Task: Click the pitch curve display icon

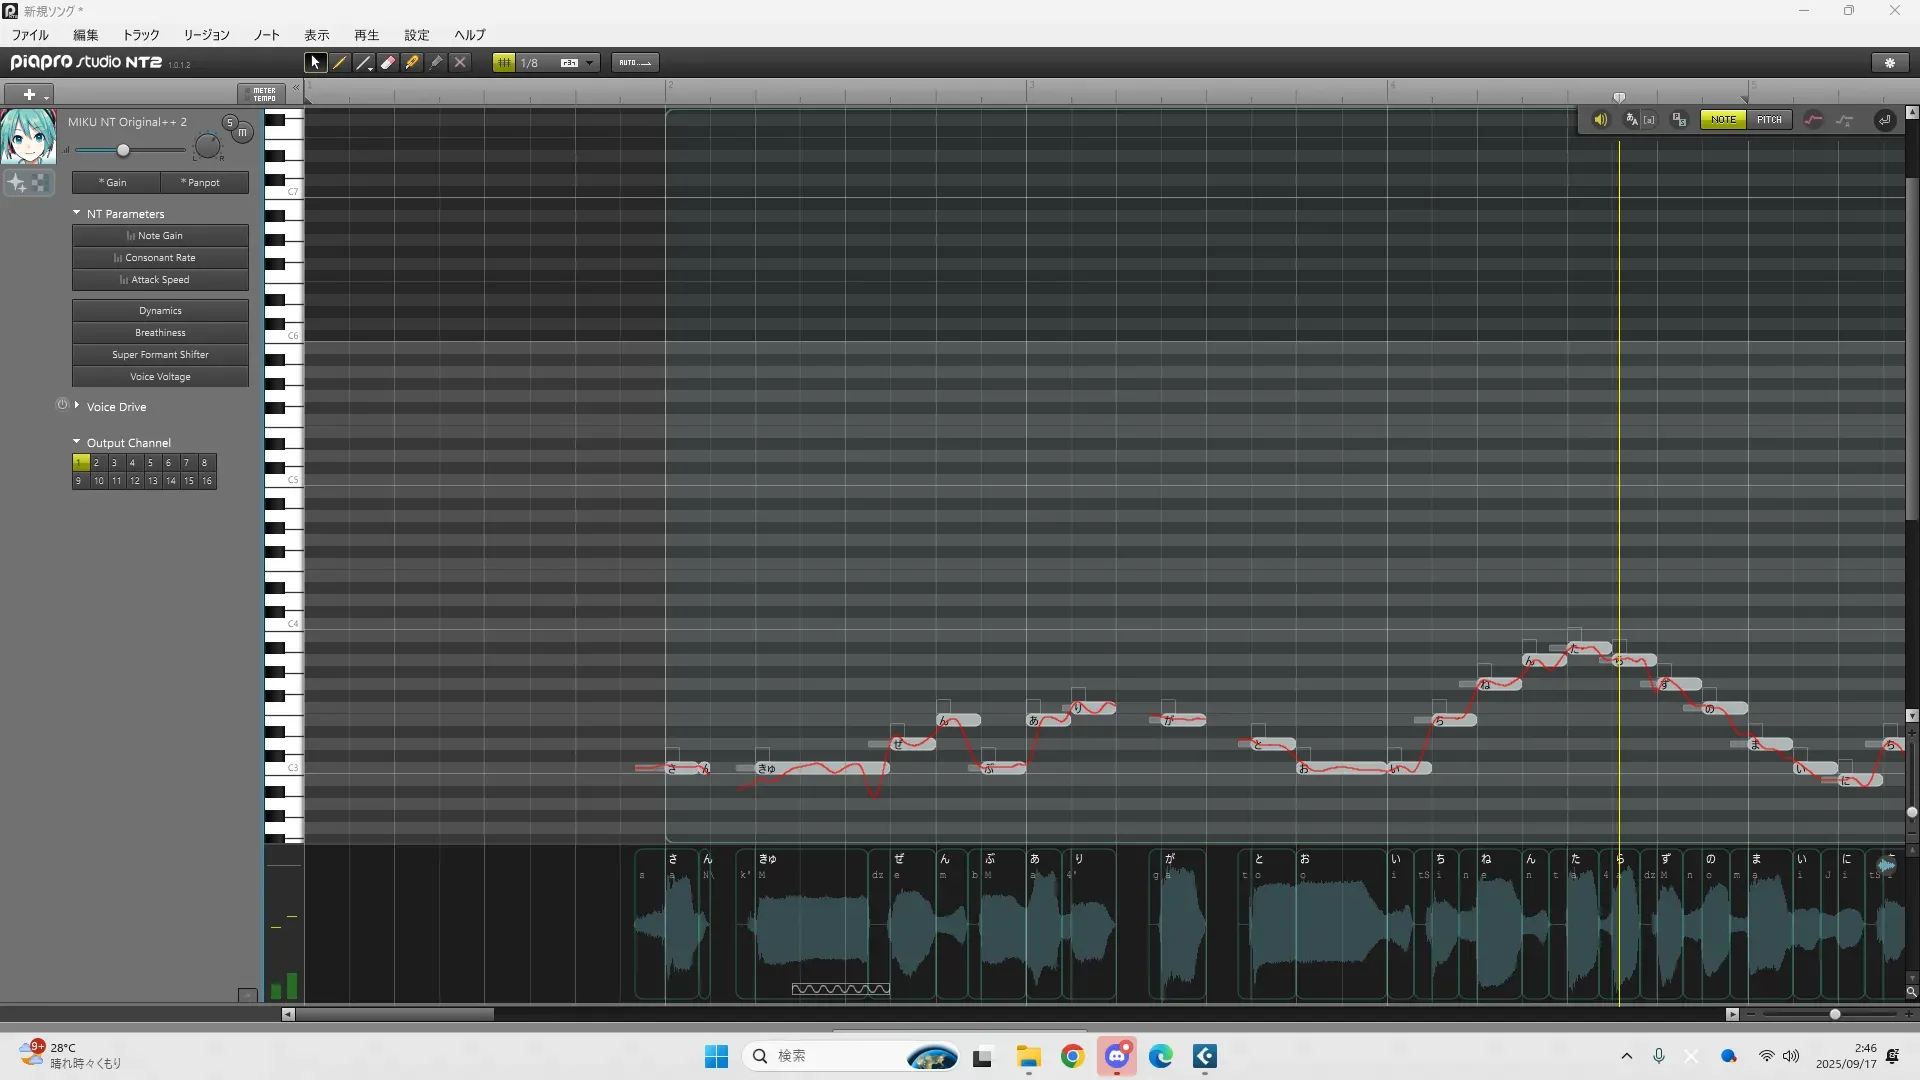Action: click(x=1813, y=120)
